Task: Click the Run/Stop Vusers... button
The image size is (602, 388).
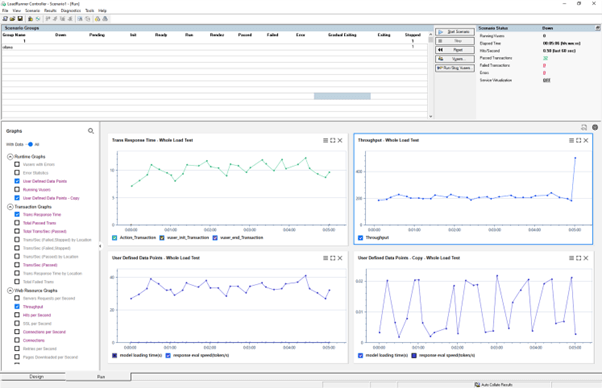Action: click(455, 68)
